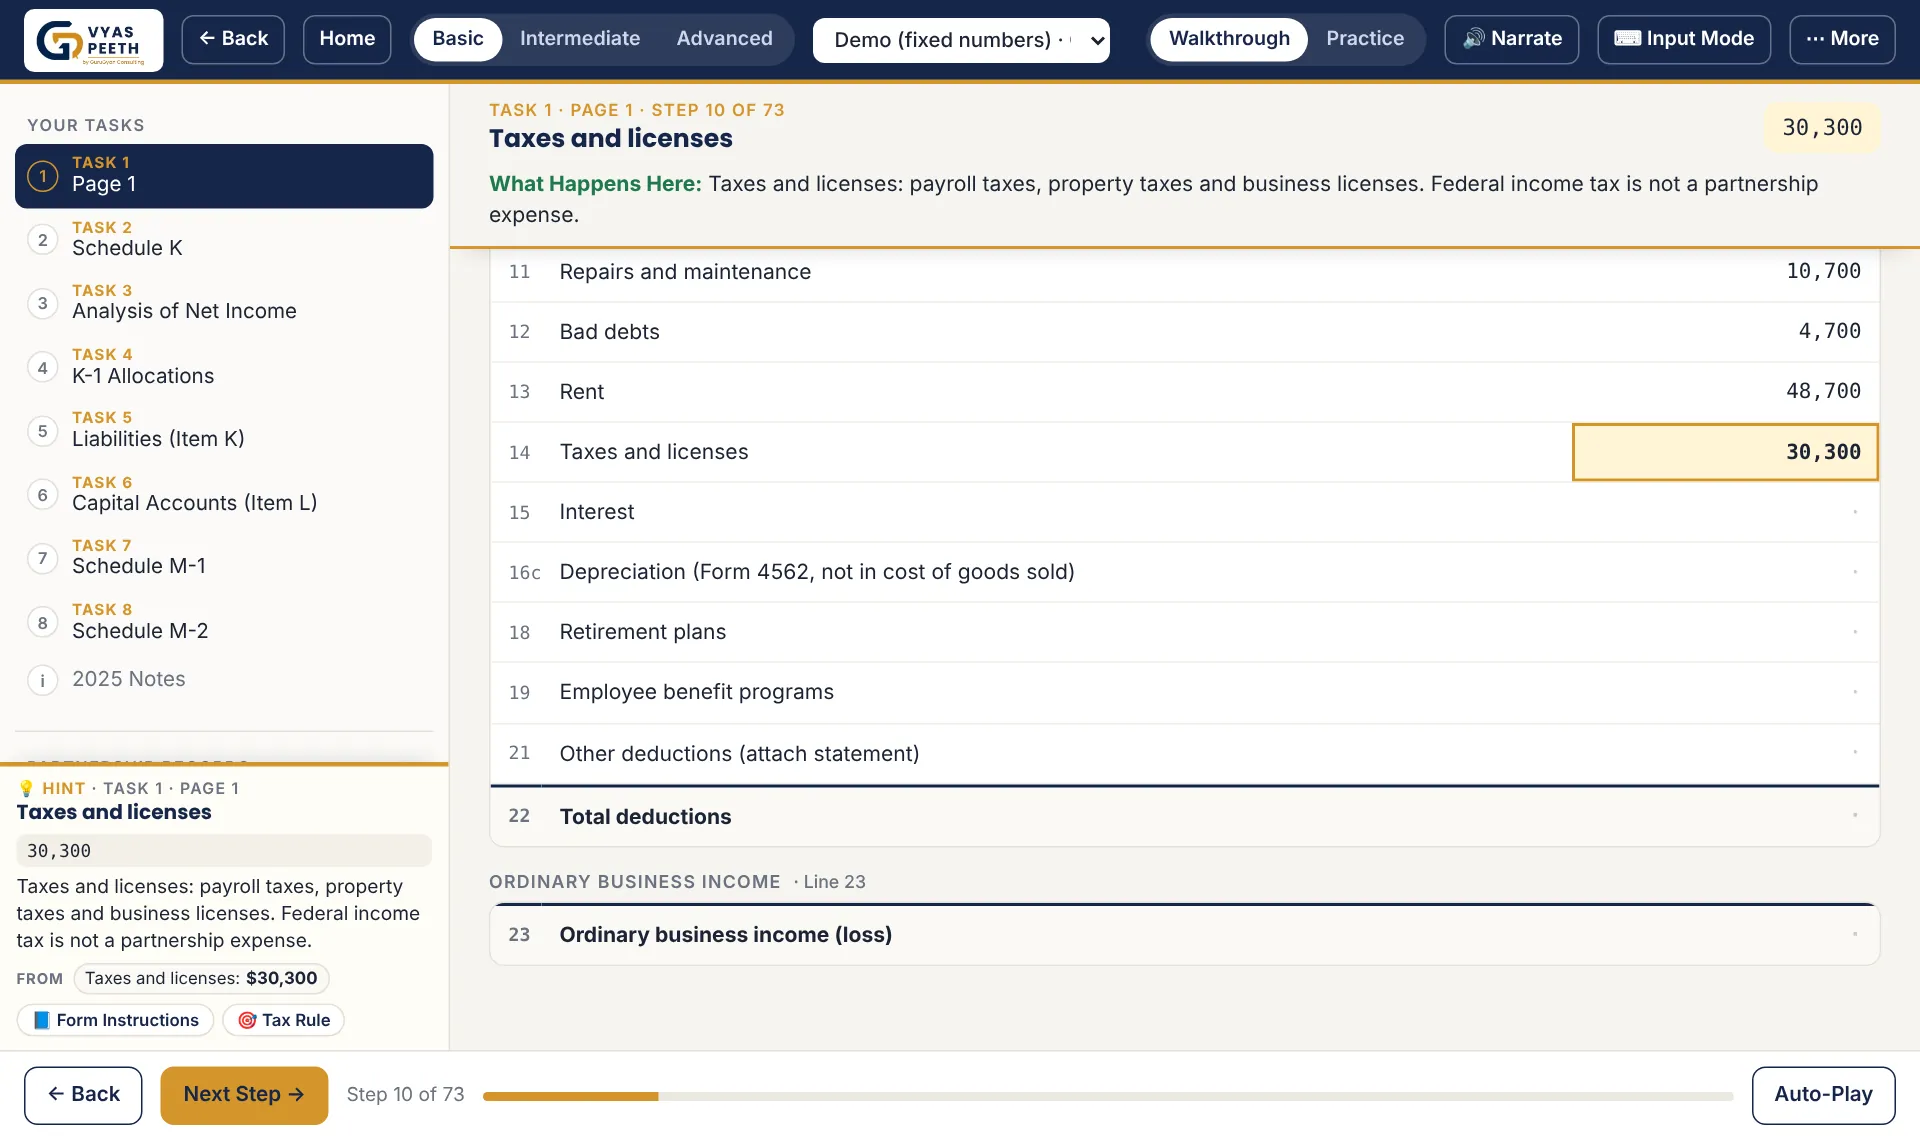Switch to Basic difficulty level
The height and width of the screenshot is (1140, 1920).
(x=458, y=39)
